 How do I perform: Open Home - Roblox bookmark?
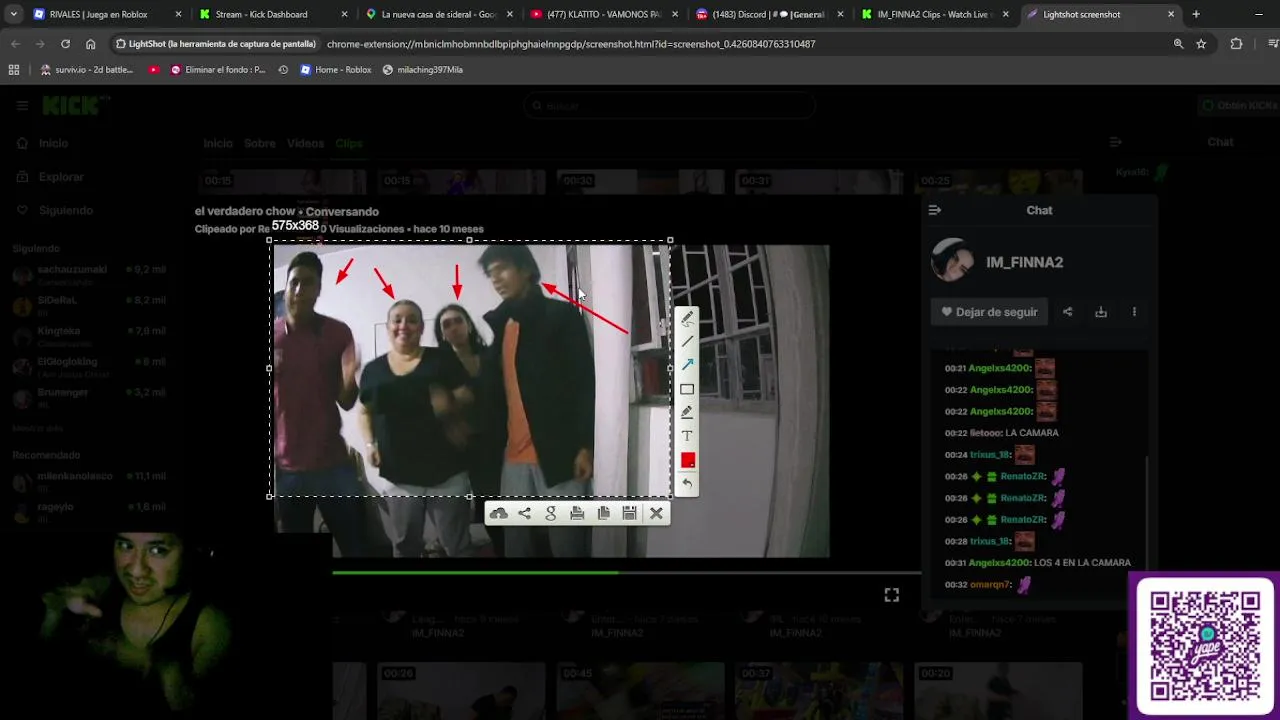[x=336, y=70]
